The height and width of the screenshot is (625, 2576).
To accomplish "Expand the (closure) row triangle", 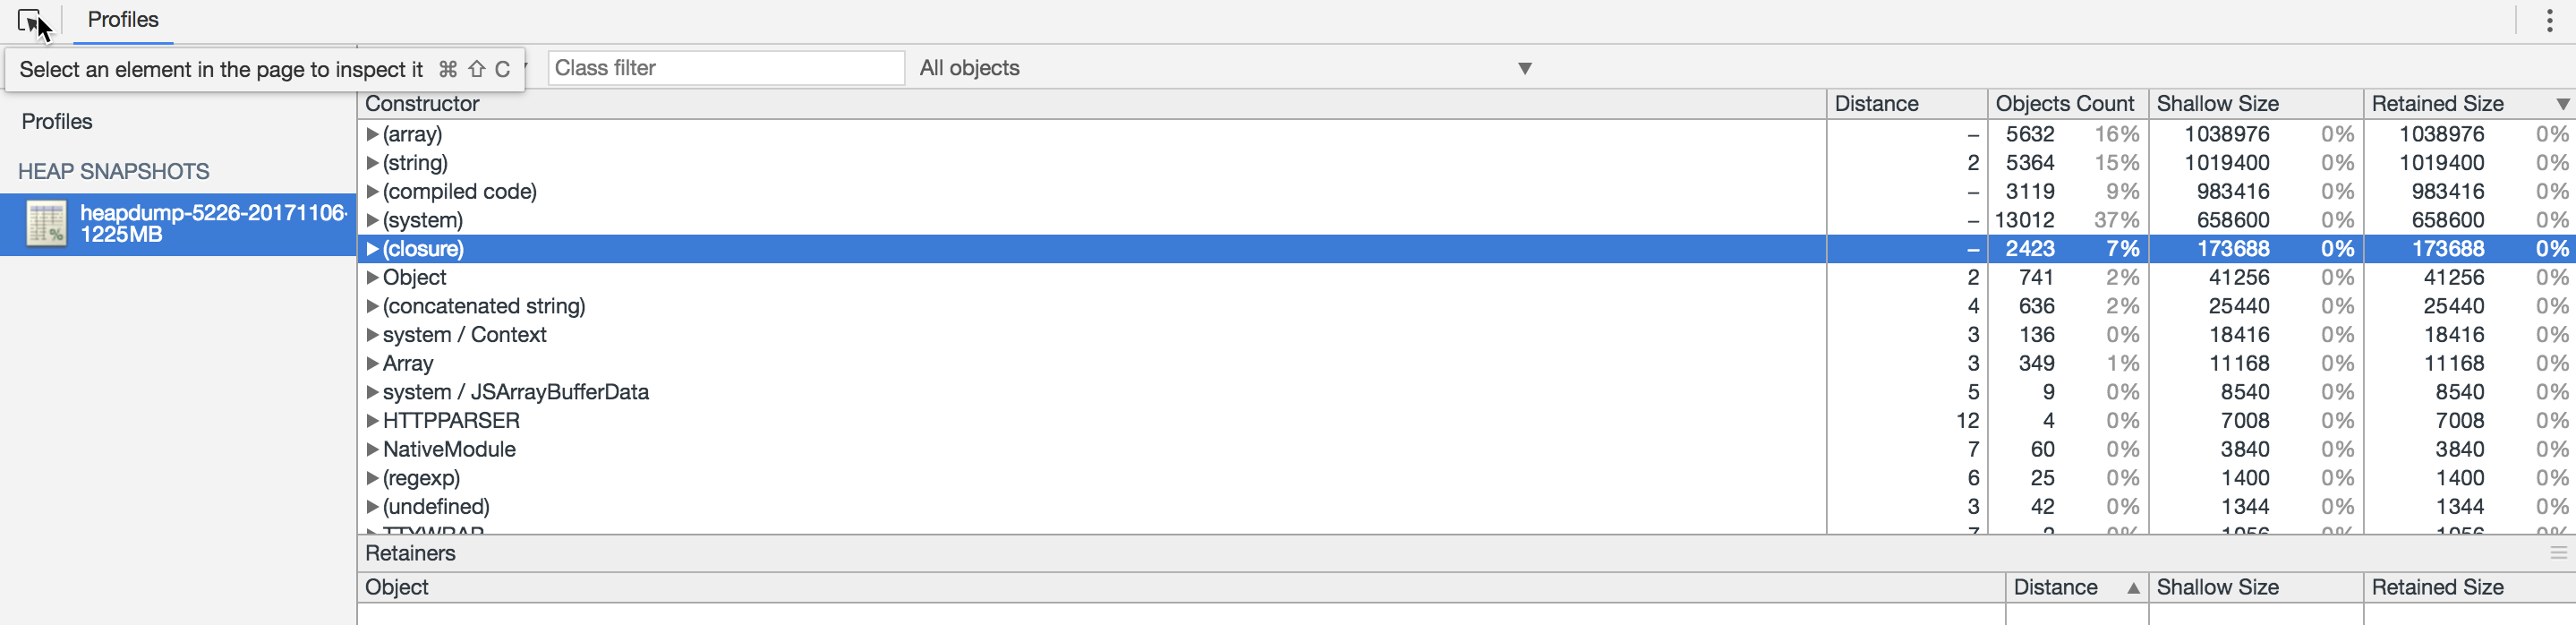I will 372,249.
